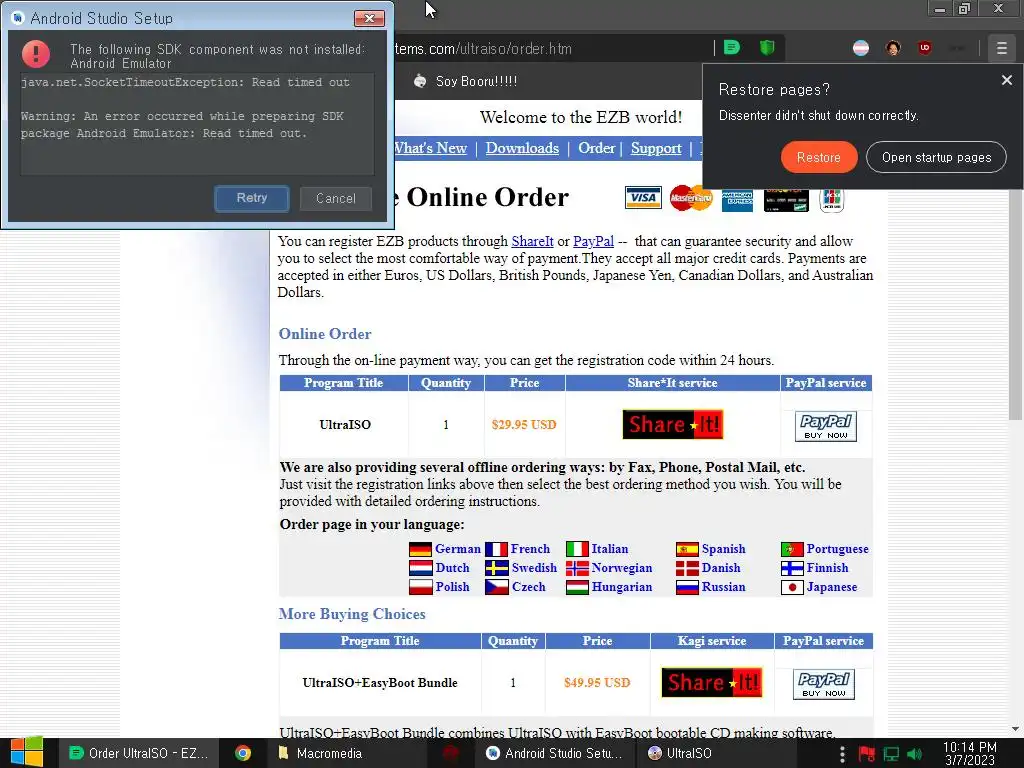The width and height of the screenshot is (1024, 768).
Task: Click Retry in Android Studio Setup dialog
Action: [x=251, y=198]
